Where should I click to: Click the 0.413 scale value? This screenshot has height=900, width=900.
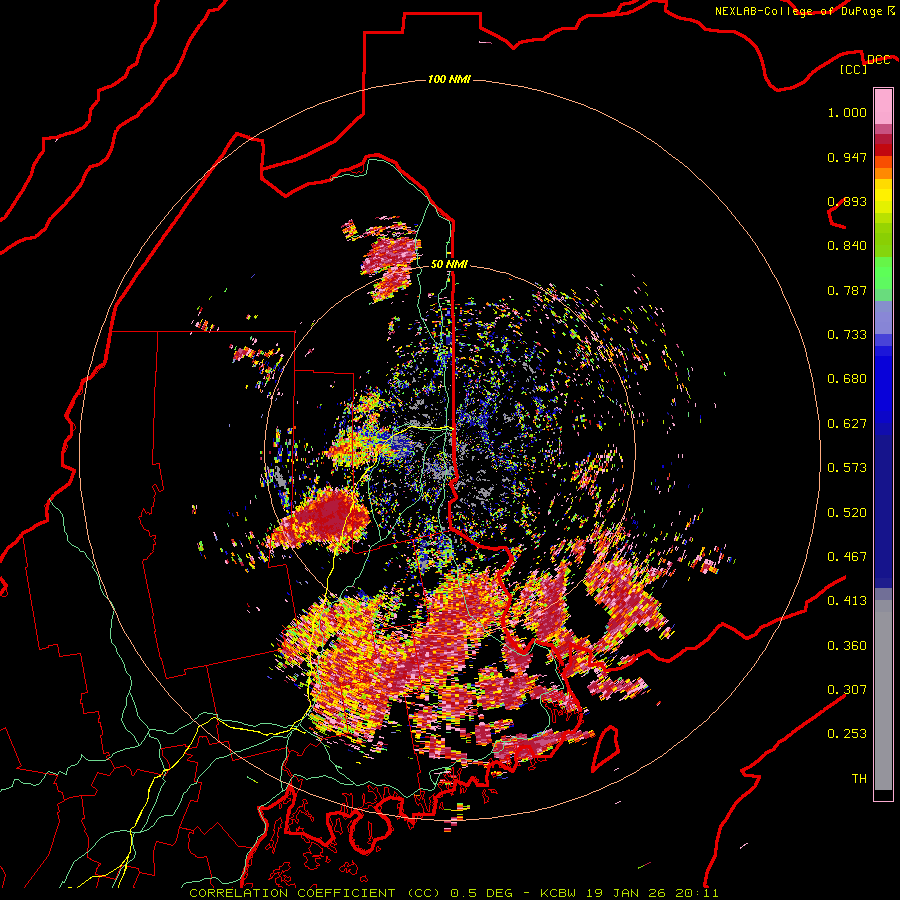tap(847, 601)
